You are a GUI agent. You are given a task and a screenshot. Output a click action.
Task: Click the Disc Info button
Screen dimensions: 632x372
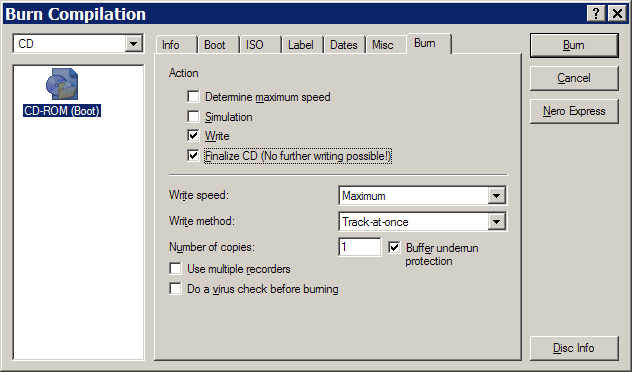(x=574, y=348)
